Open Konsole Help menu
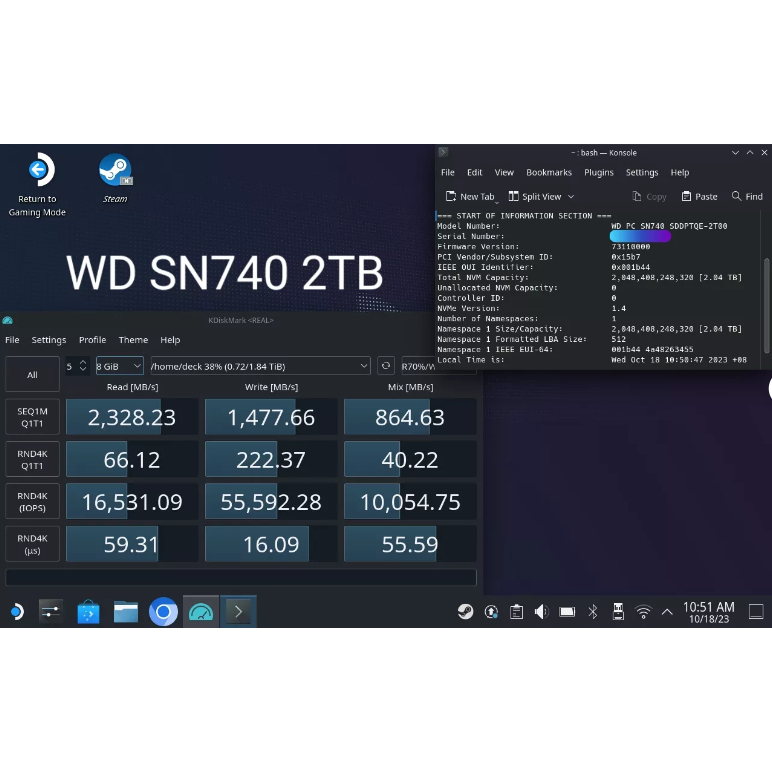This screenshot has height=772, width=772. 680,172
